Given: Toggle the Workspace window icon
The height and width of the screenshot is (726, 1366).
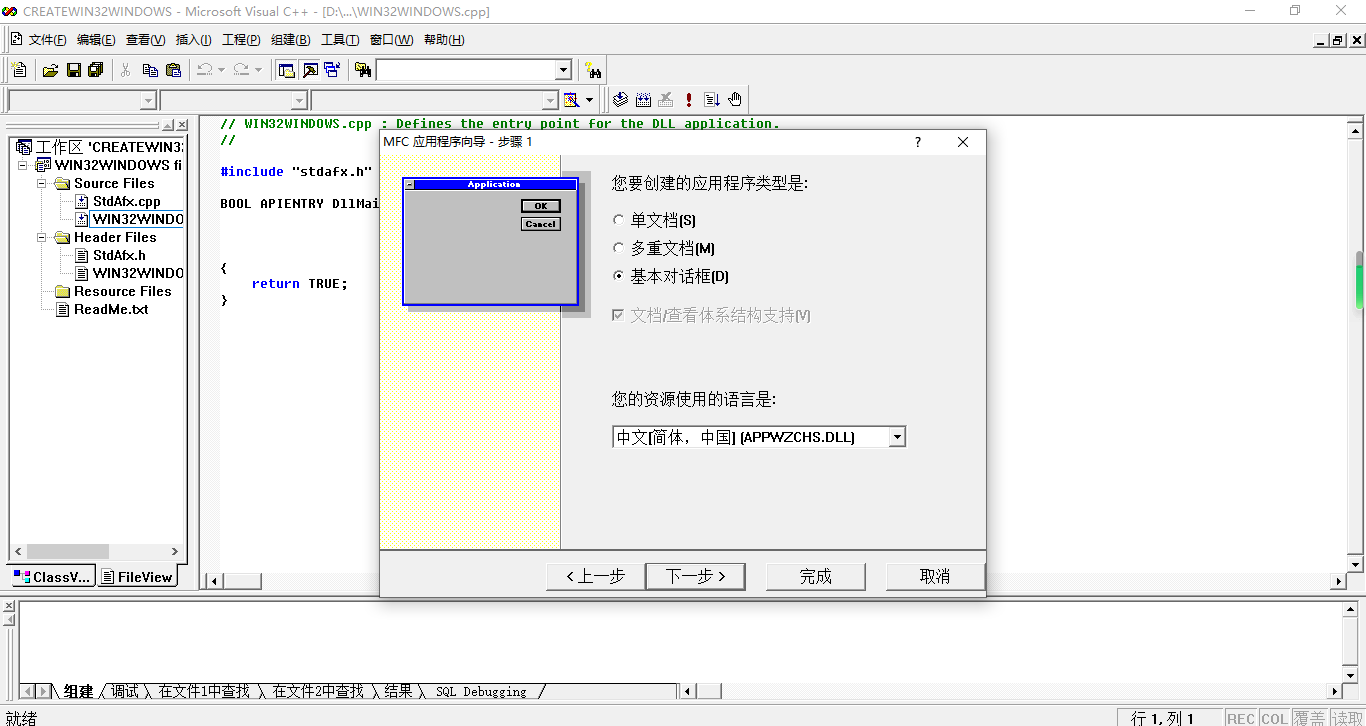Looking at the screenshot, I should pyautogui.click(x=287, y=70).
